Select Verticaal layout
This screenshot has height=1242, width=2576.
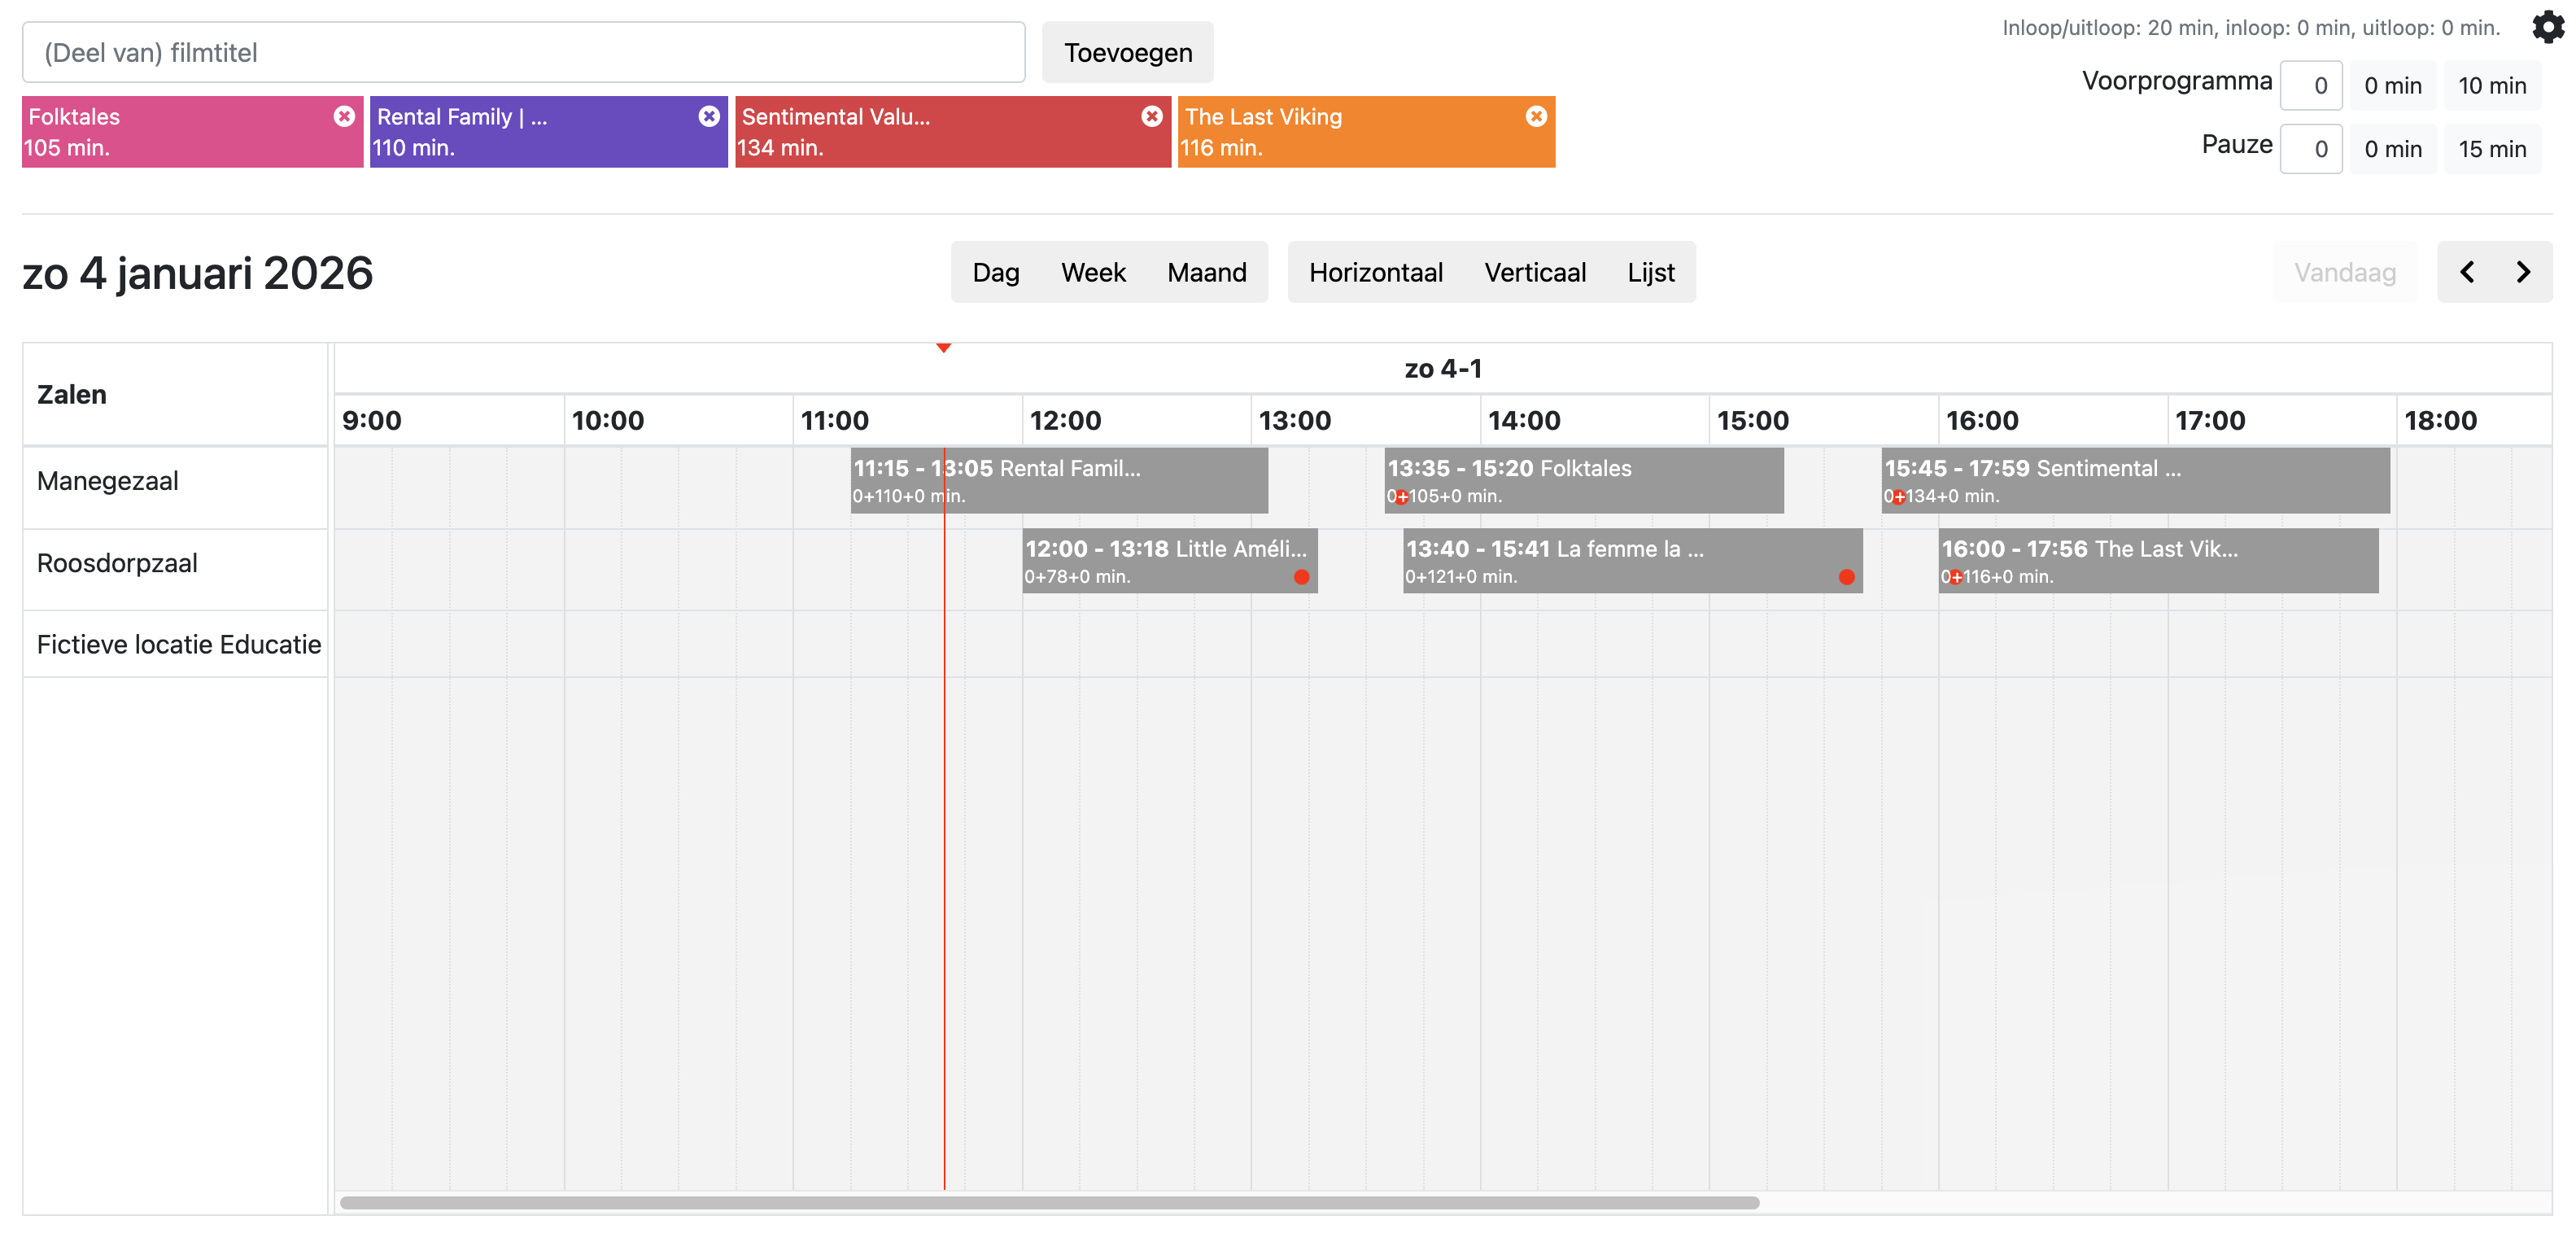1534,272
